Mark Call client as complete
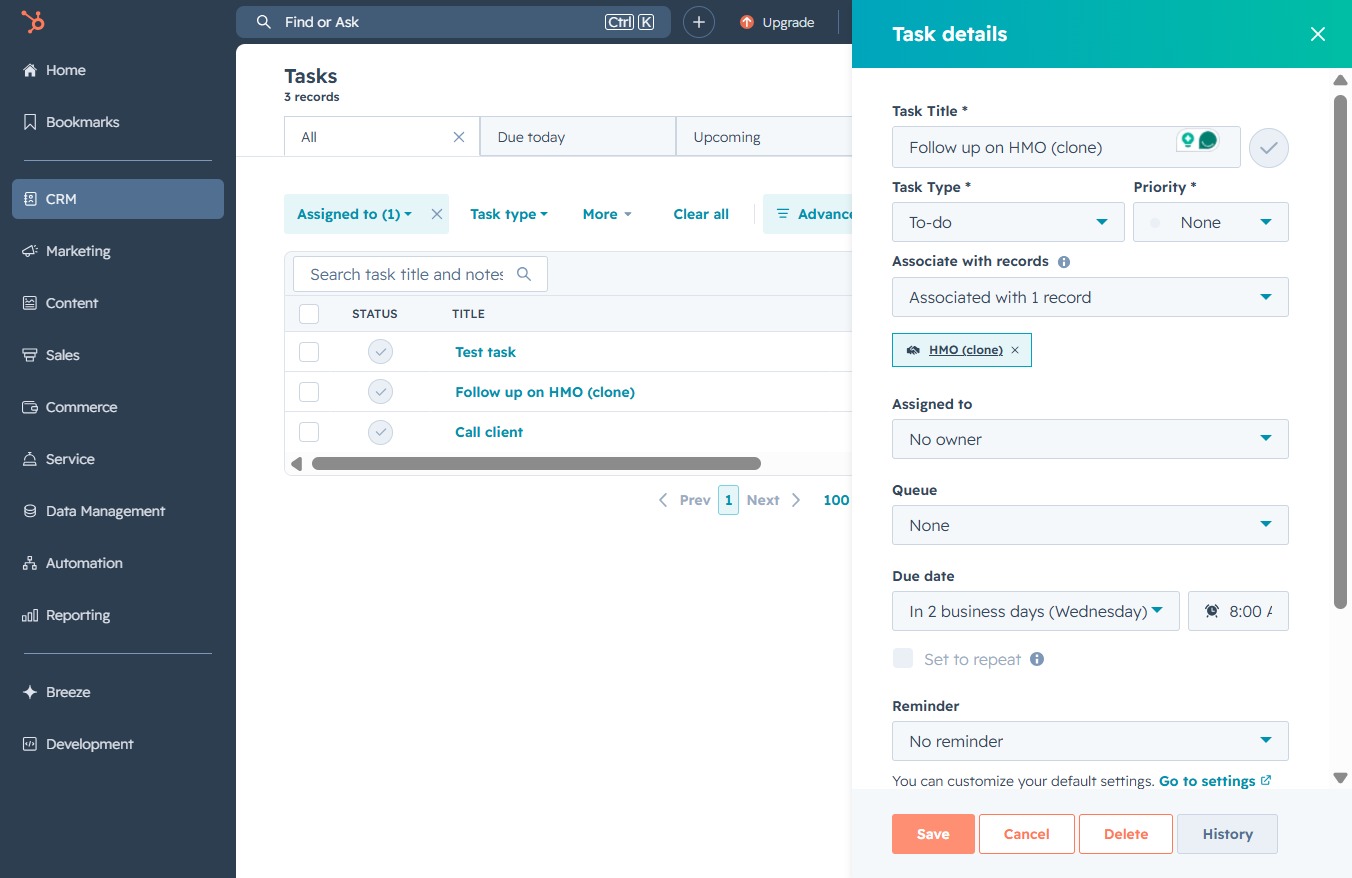1352x878 pixels. click(380, 432)
